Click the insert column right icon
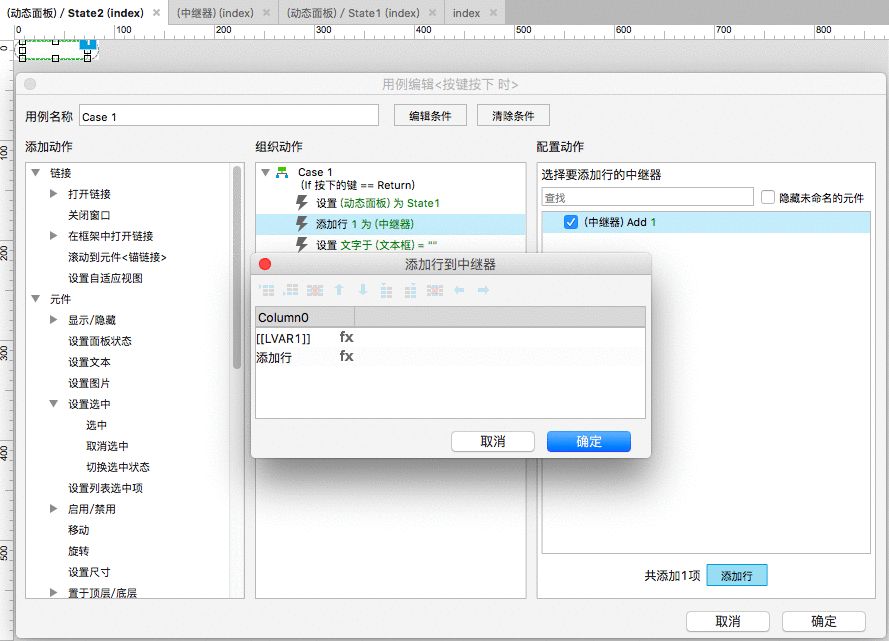This screenshot has height=641, width=889. click(410, 290)
